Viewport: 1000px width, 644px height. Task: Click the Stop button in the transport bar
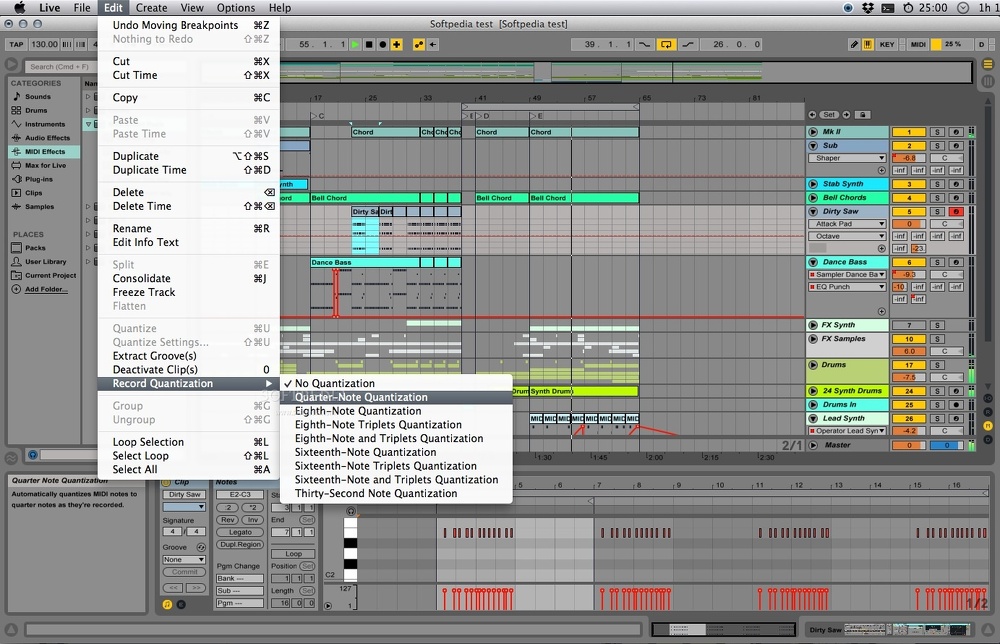point(369,45)
